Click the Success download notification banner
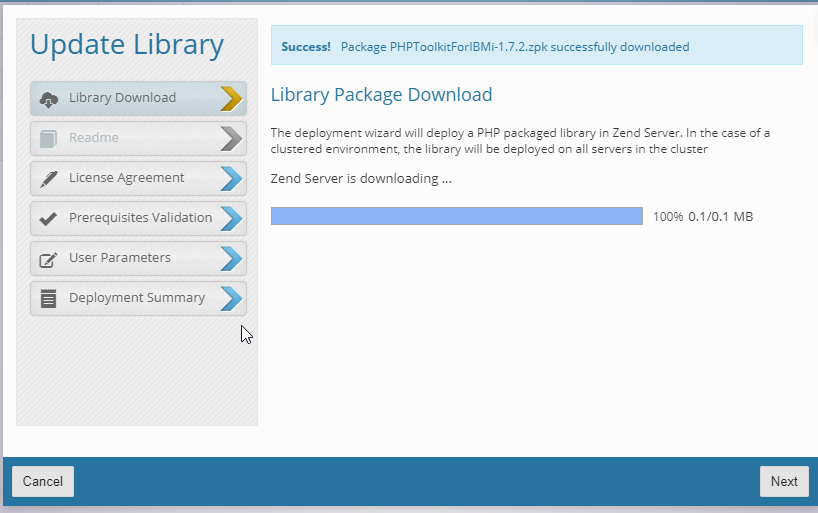 536,46
